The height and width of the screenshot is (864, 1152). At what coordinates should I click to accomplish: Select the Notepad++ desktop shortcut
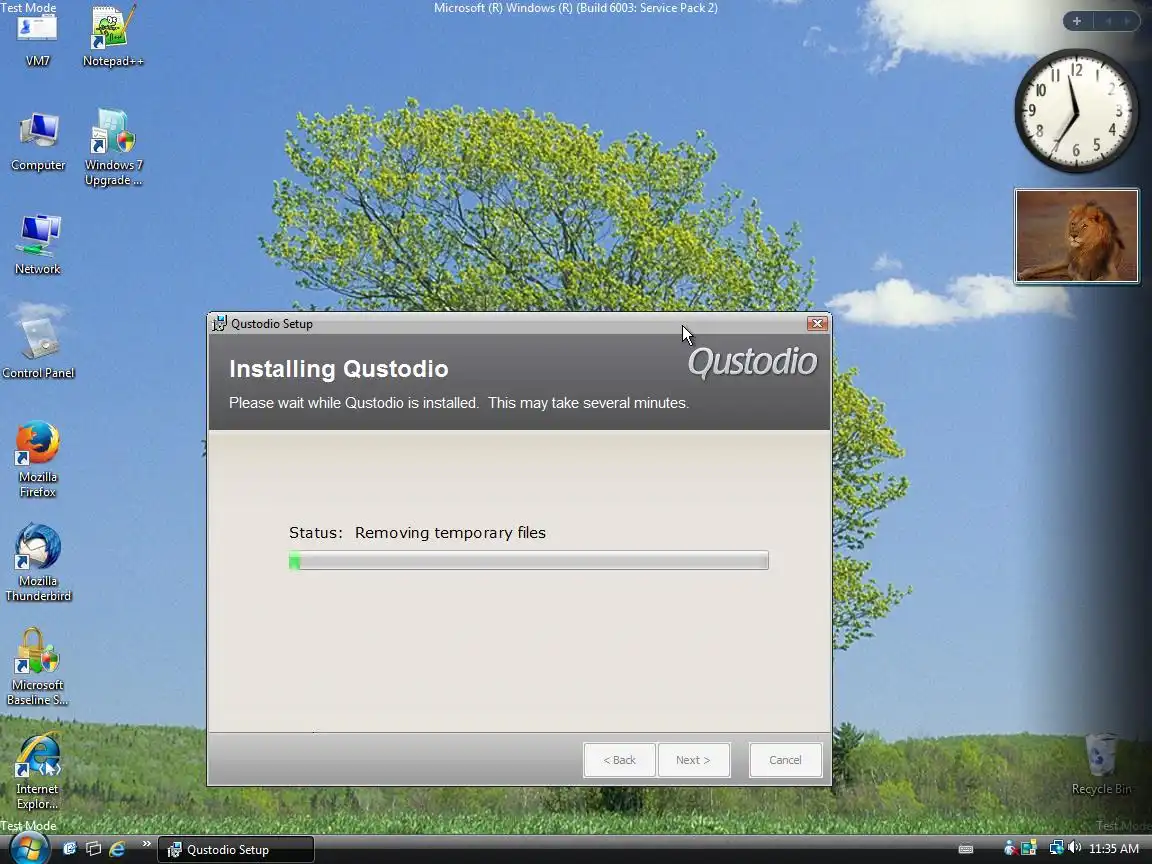pos(112,37)
